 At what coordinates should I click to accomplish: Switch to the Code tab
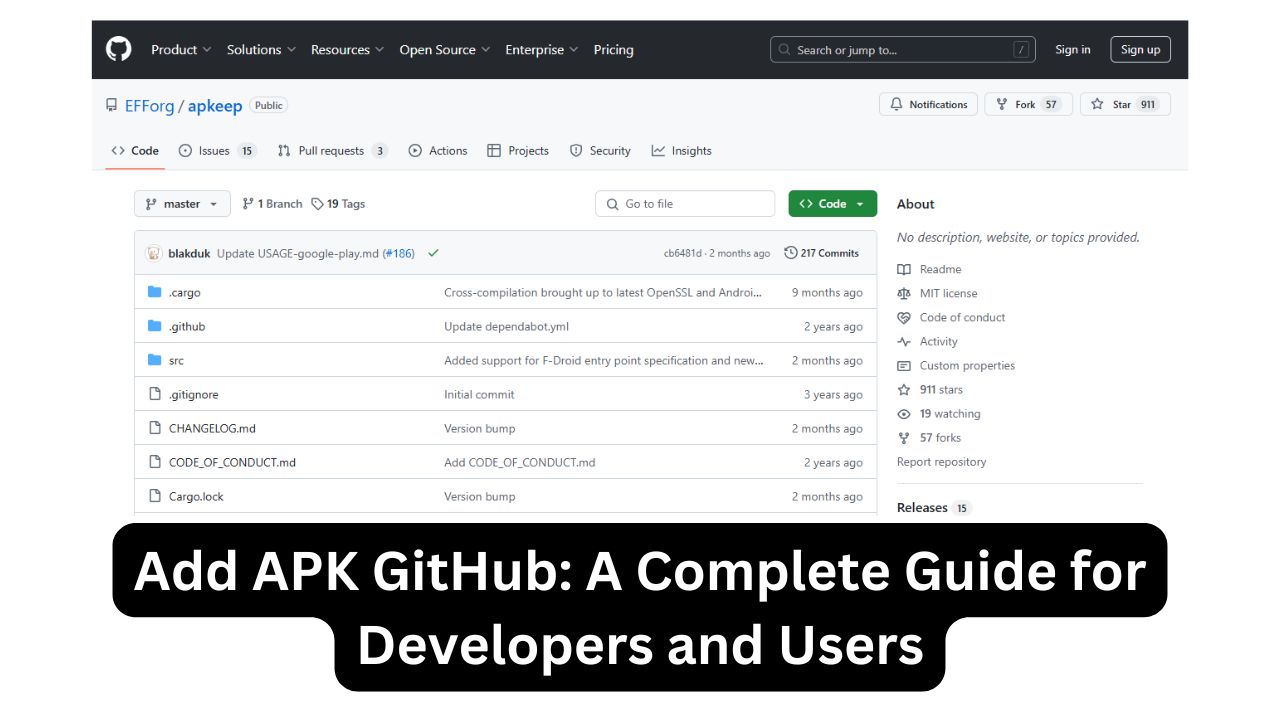135,151
